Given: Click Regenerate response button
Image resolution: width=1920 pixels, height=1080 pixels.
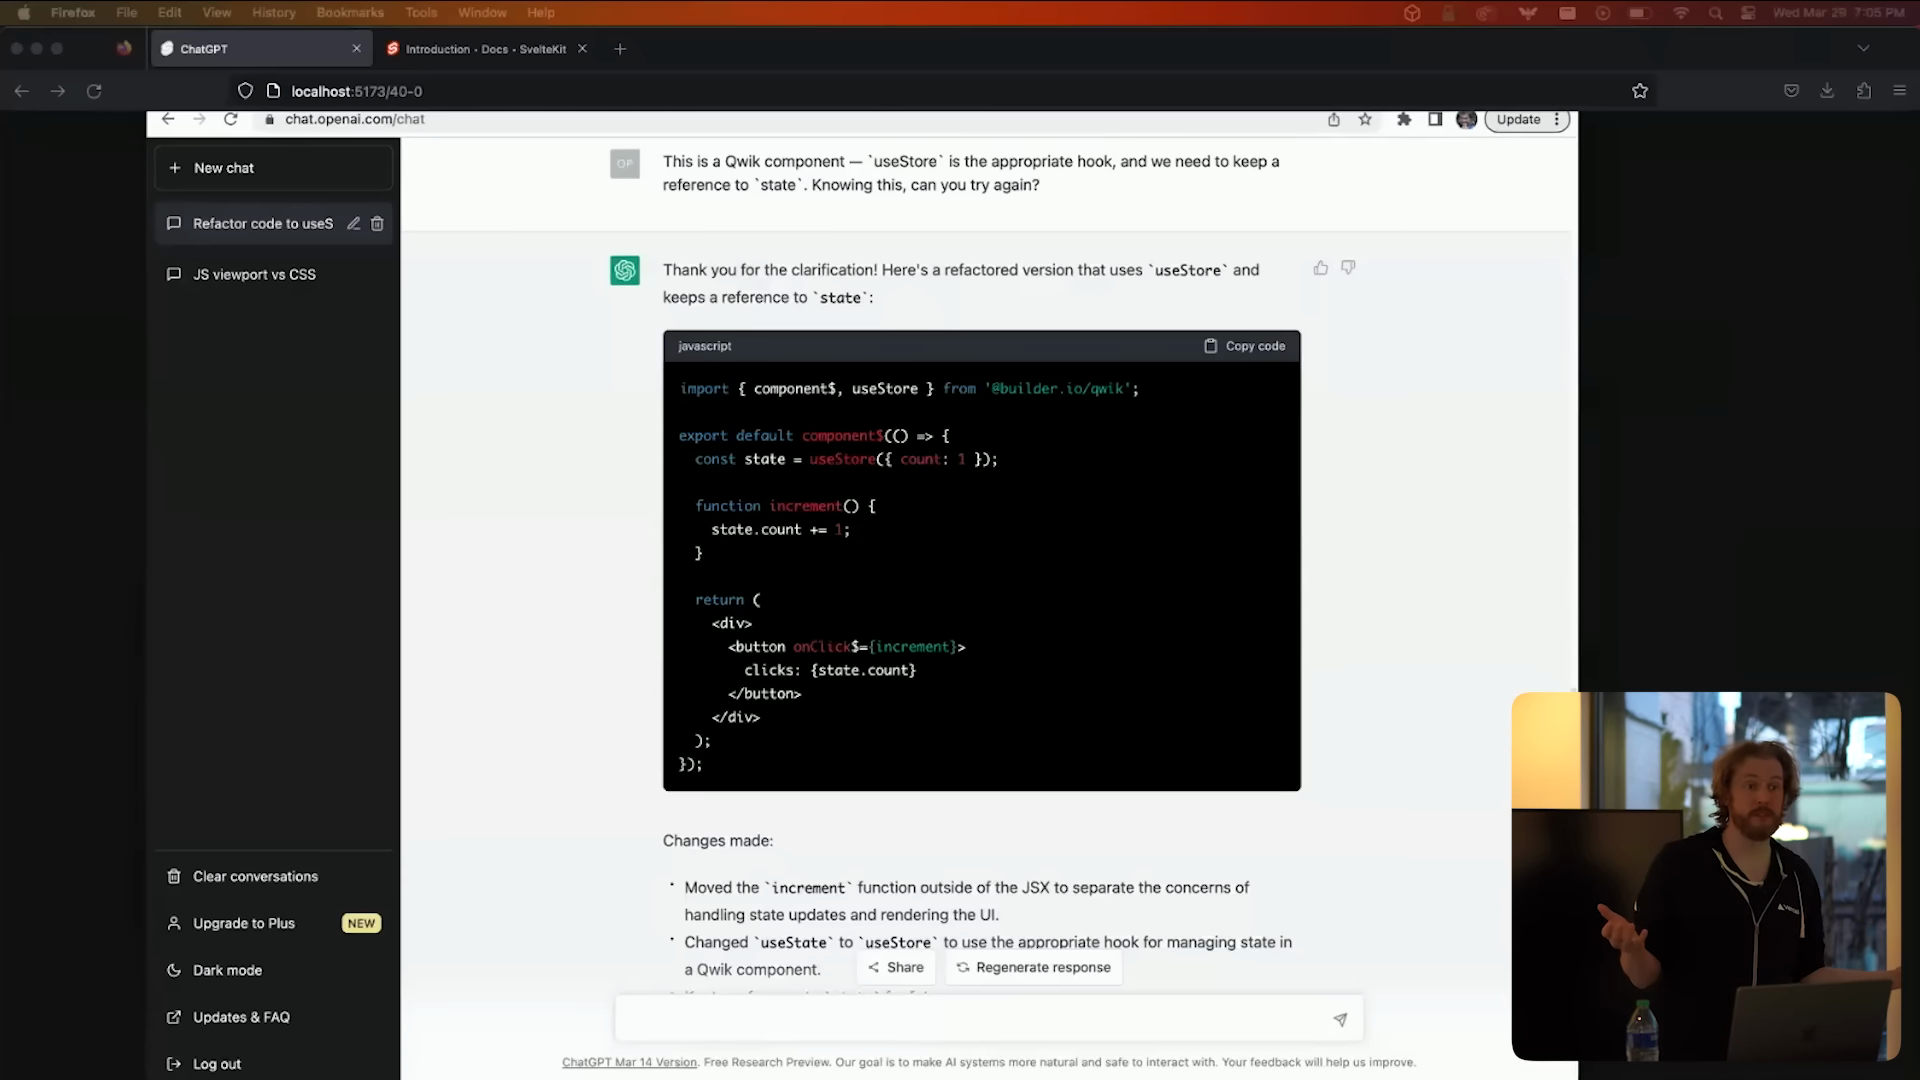Looking at the screenshot, I should click(1033, 967).
